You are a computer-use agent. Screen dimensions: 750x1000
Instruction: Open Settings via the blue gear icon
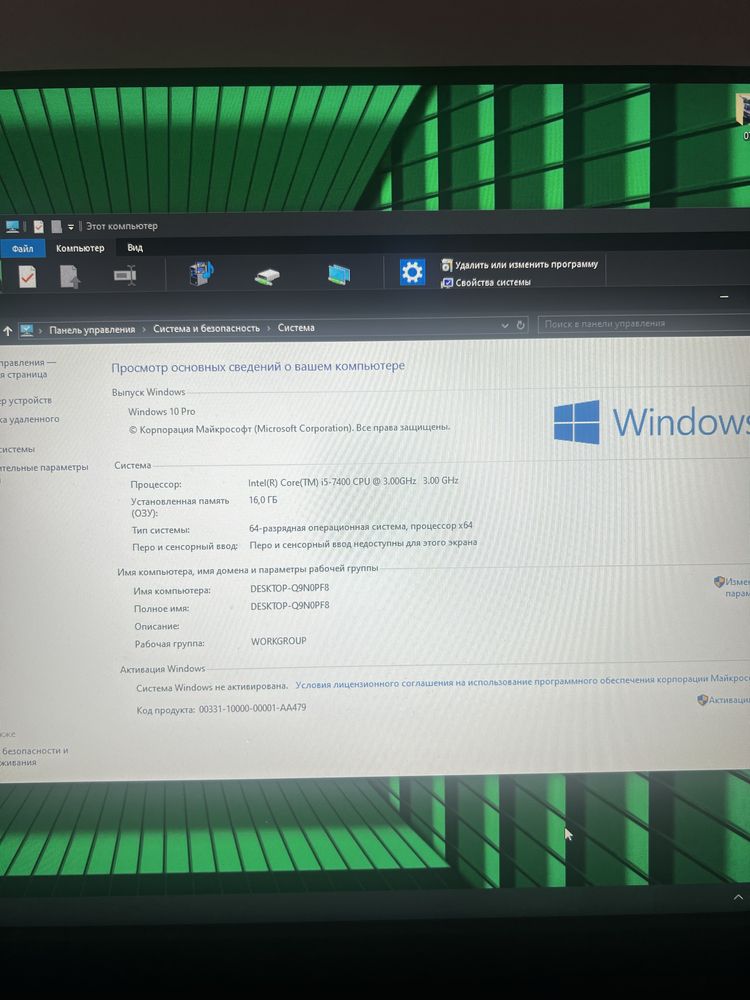(x=412, y=272)
